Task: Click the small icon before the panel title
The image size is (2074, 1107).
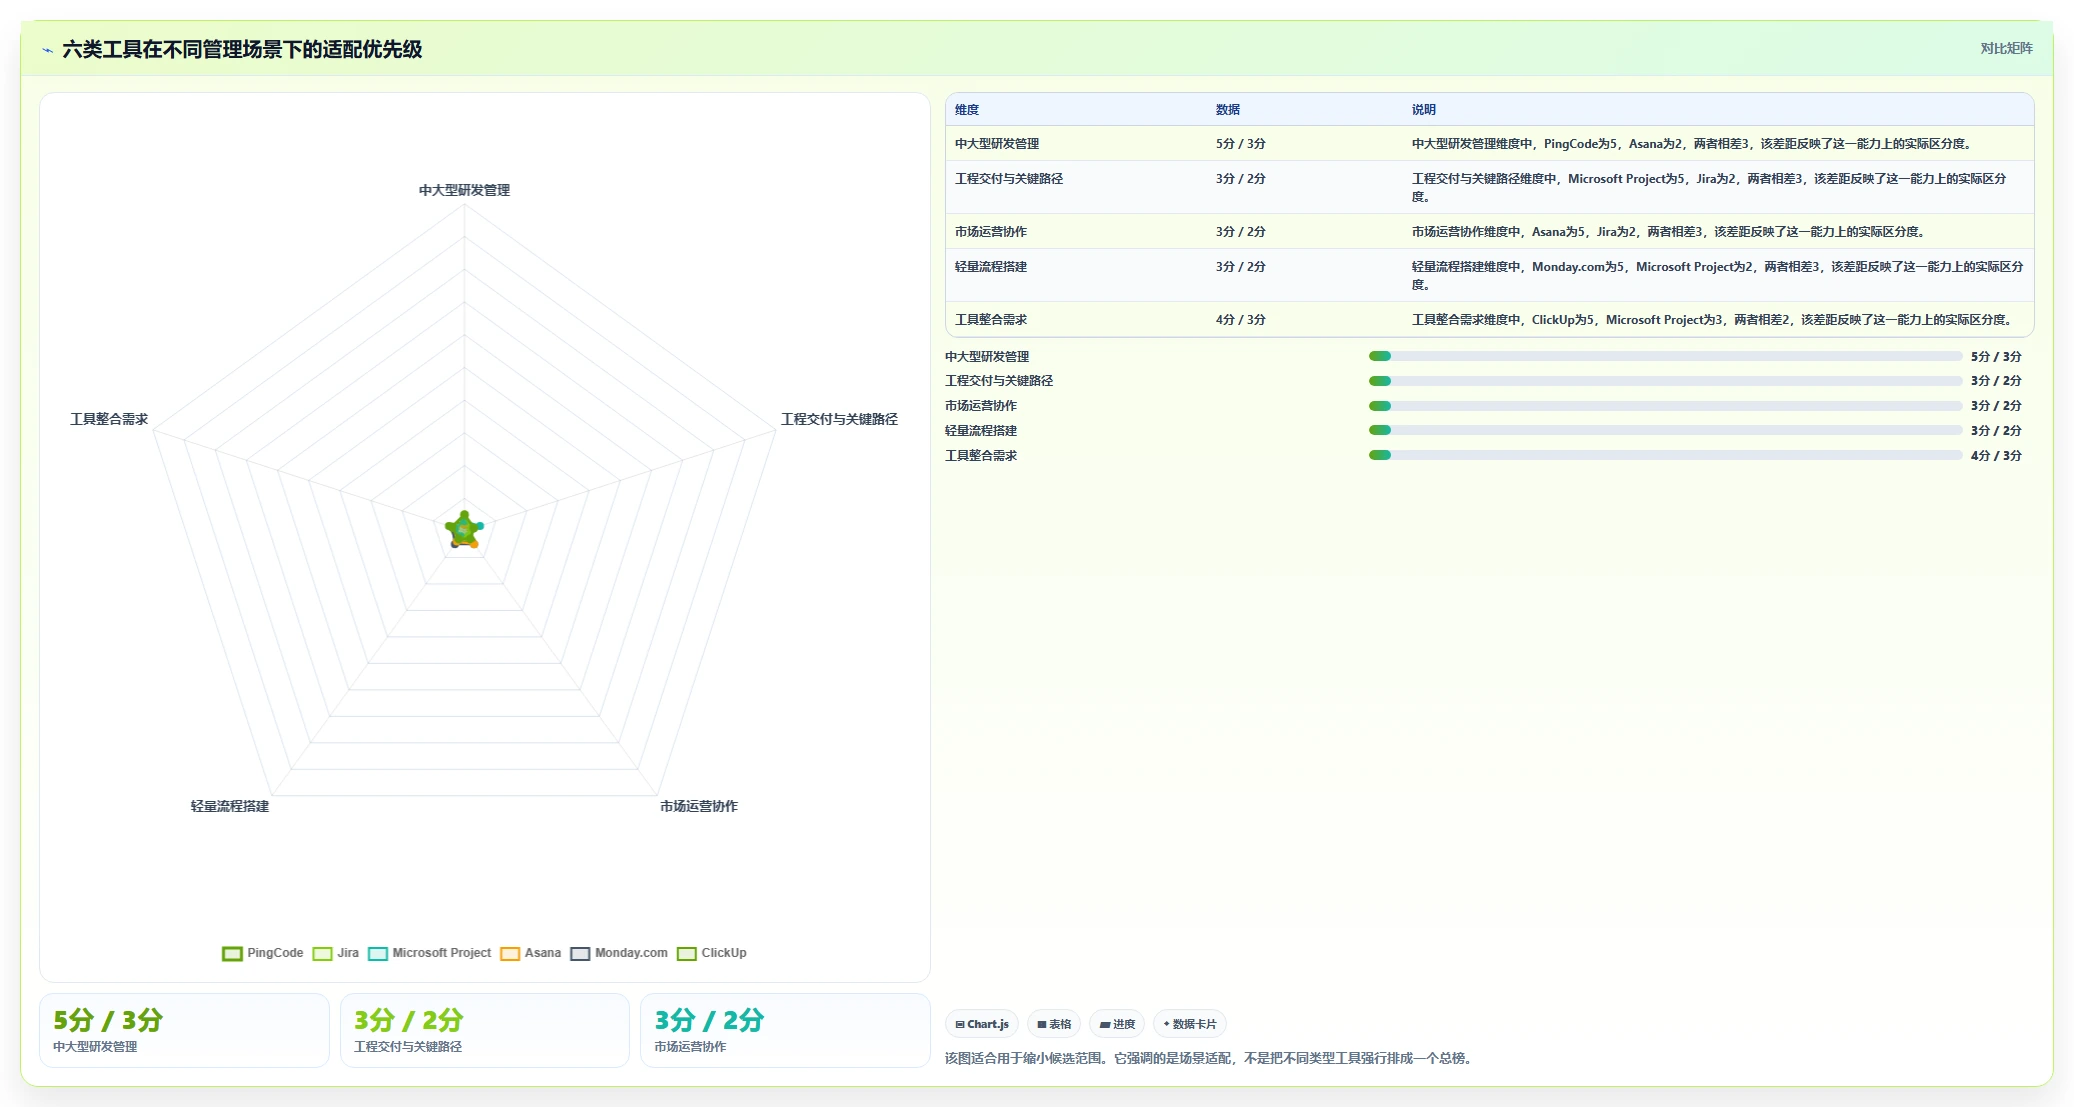Action: (47, 49)
